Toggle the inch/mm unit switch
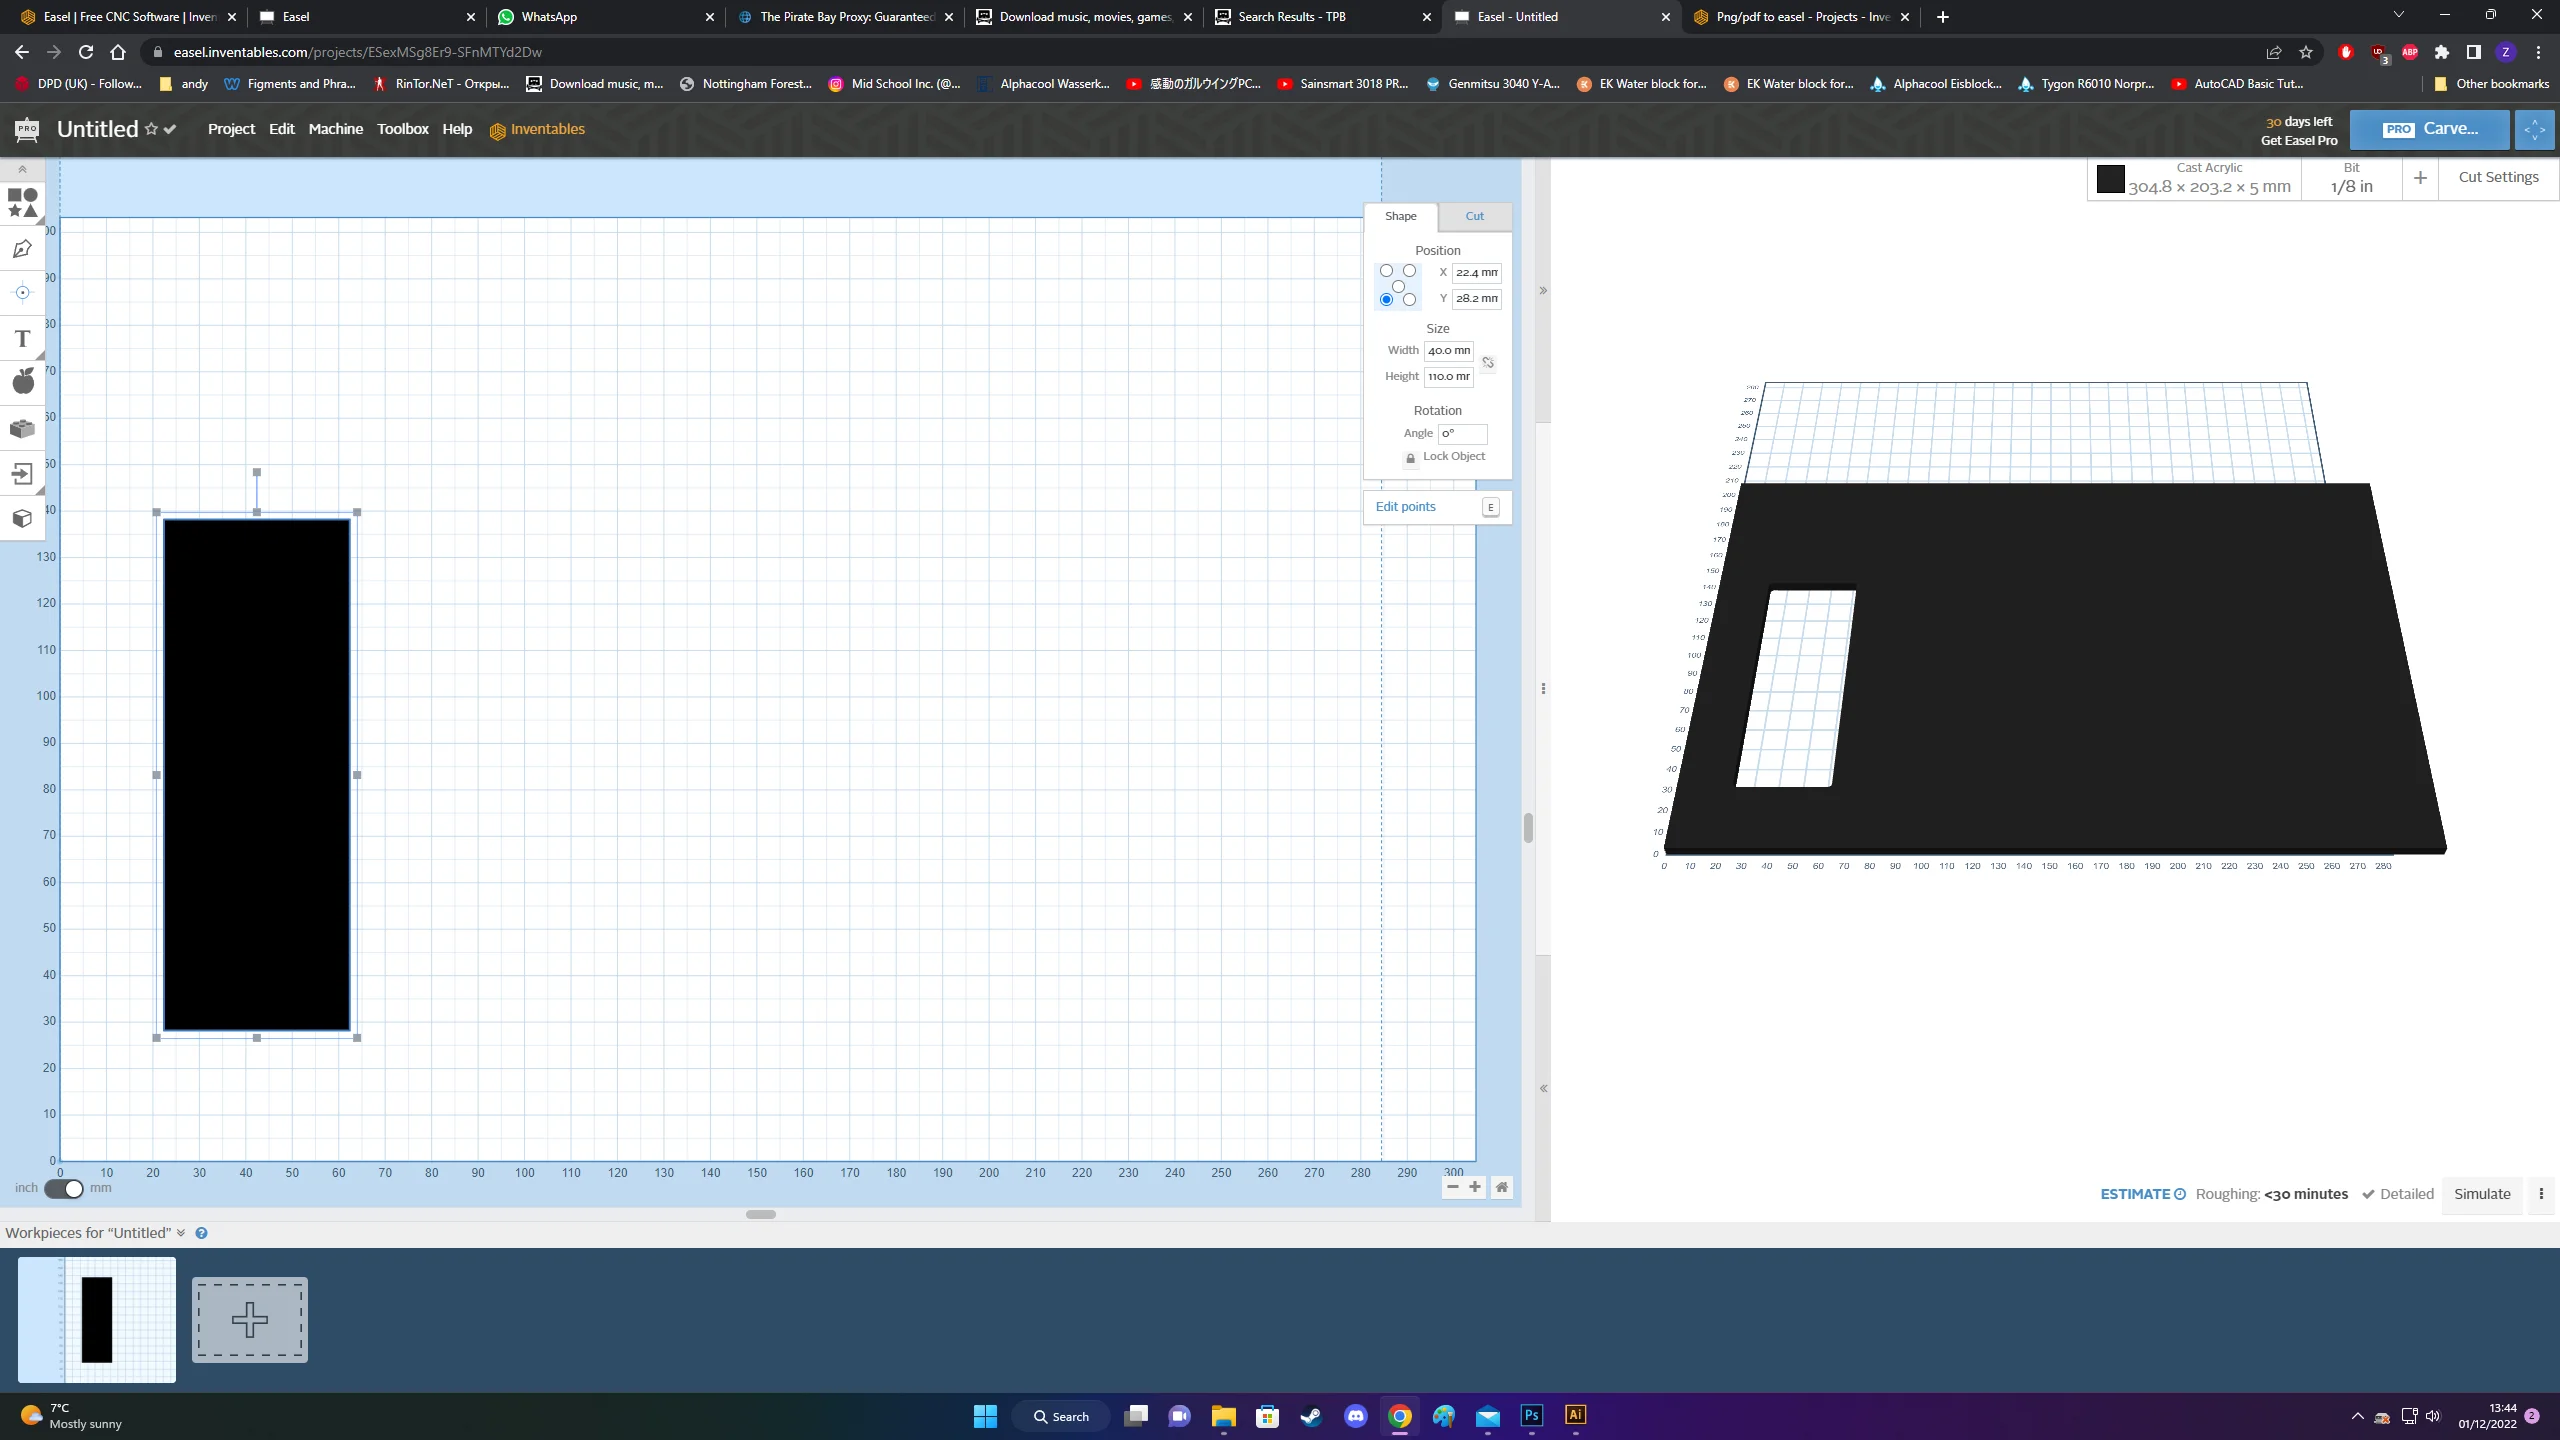This screenshot has width=2560, height=1440. pyautogui.click(x=64, y=1188)
